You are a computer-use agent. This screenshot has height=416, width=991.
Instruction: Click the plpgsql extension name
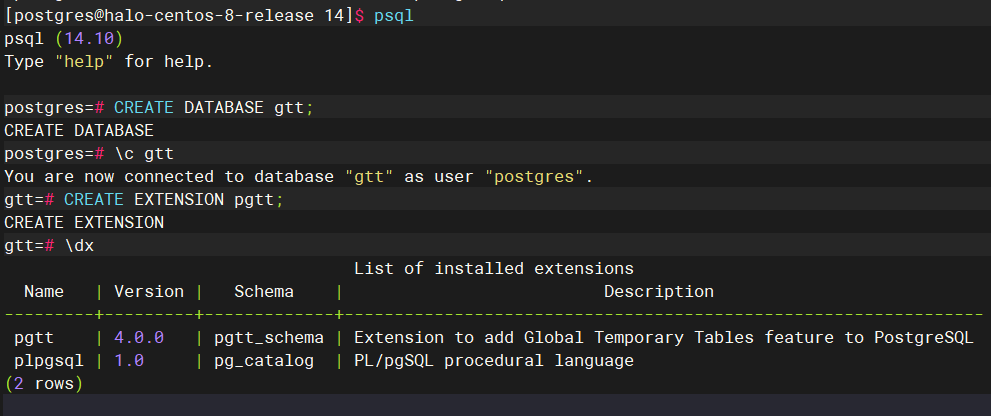pyautogui.click(x=49, y=360)
